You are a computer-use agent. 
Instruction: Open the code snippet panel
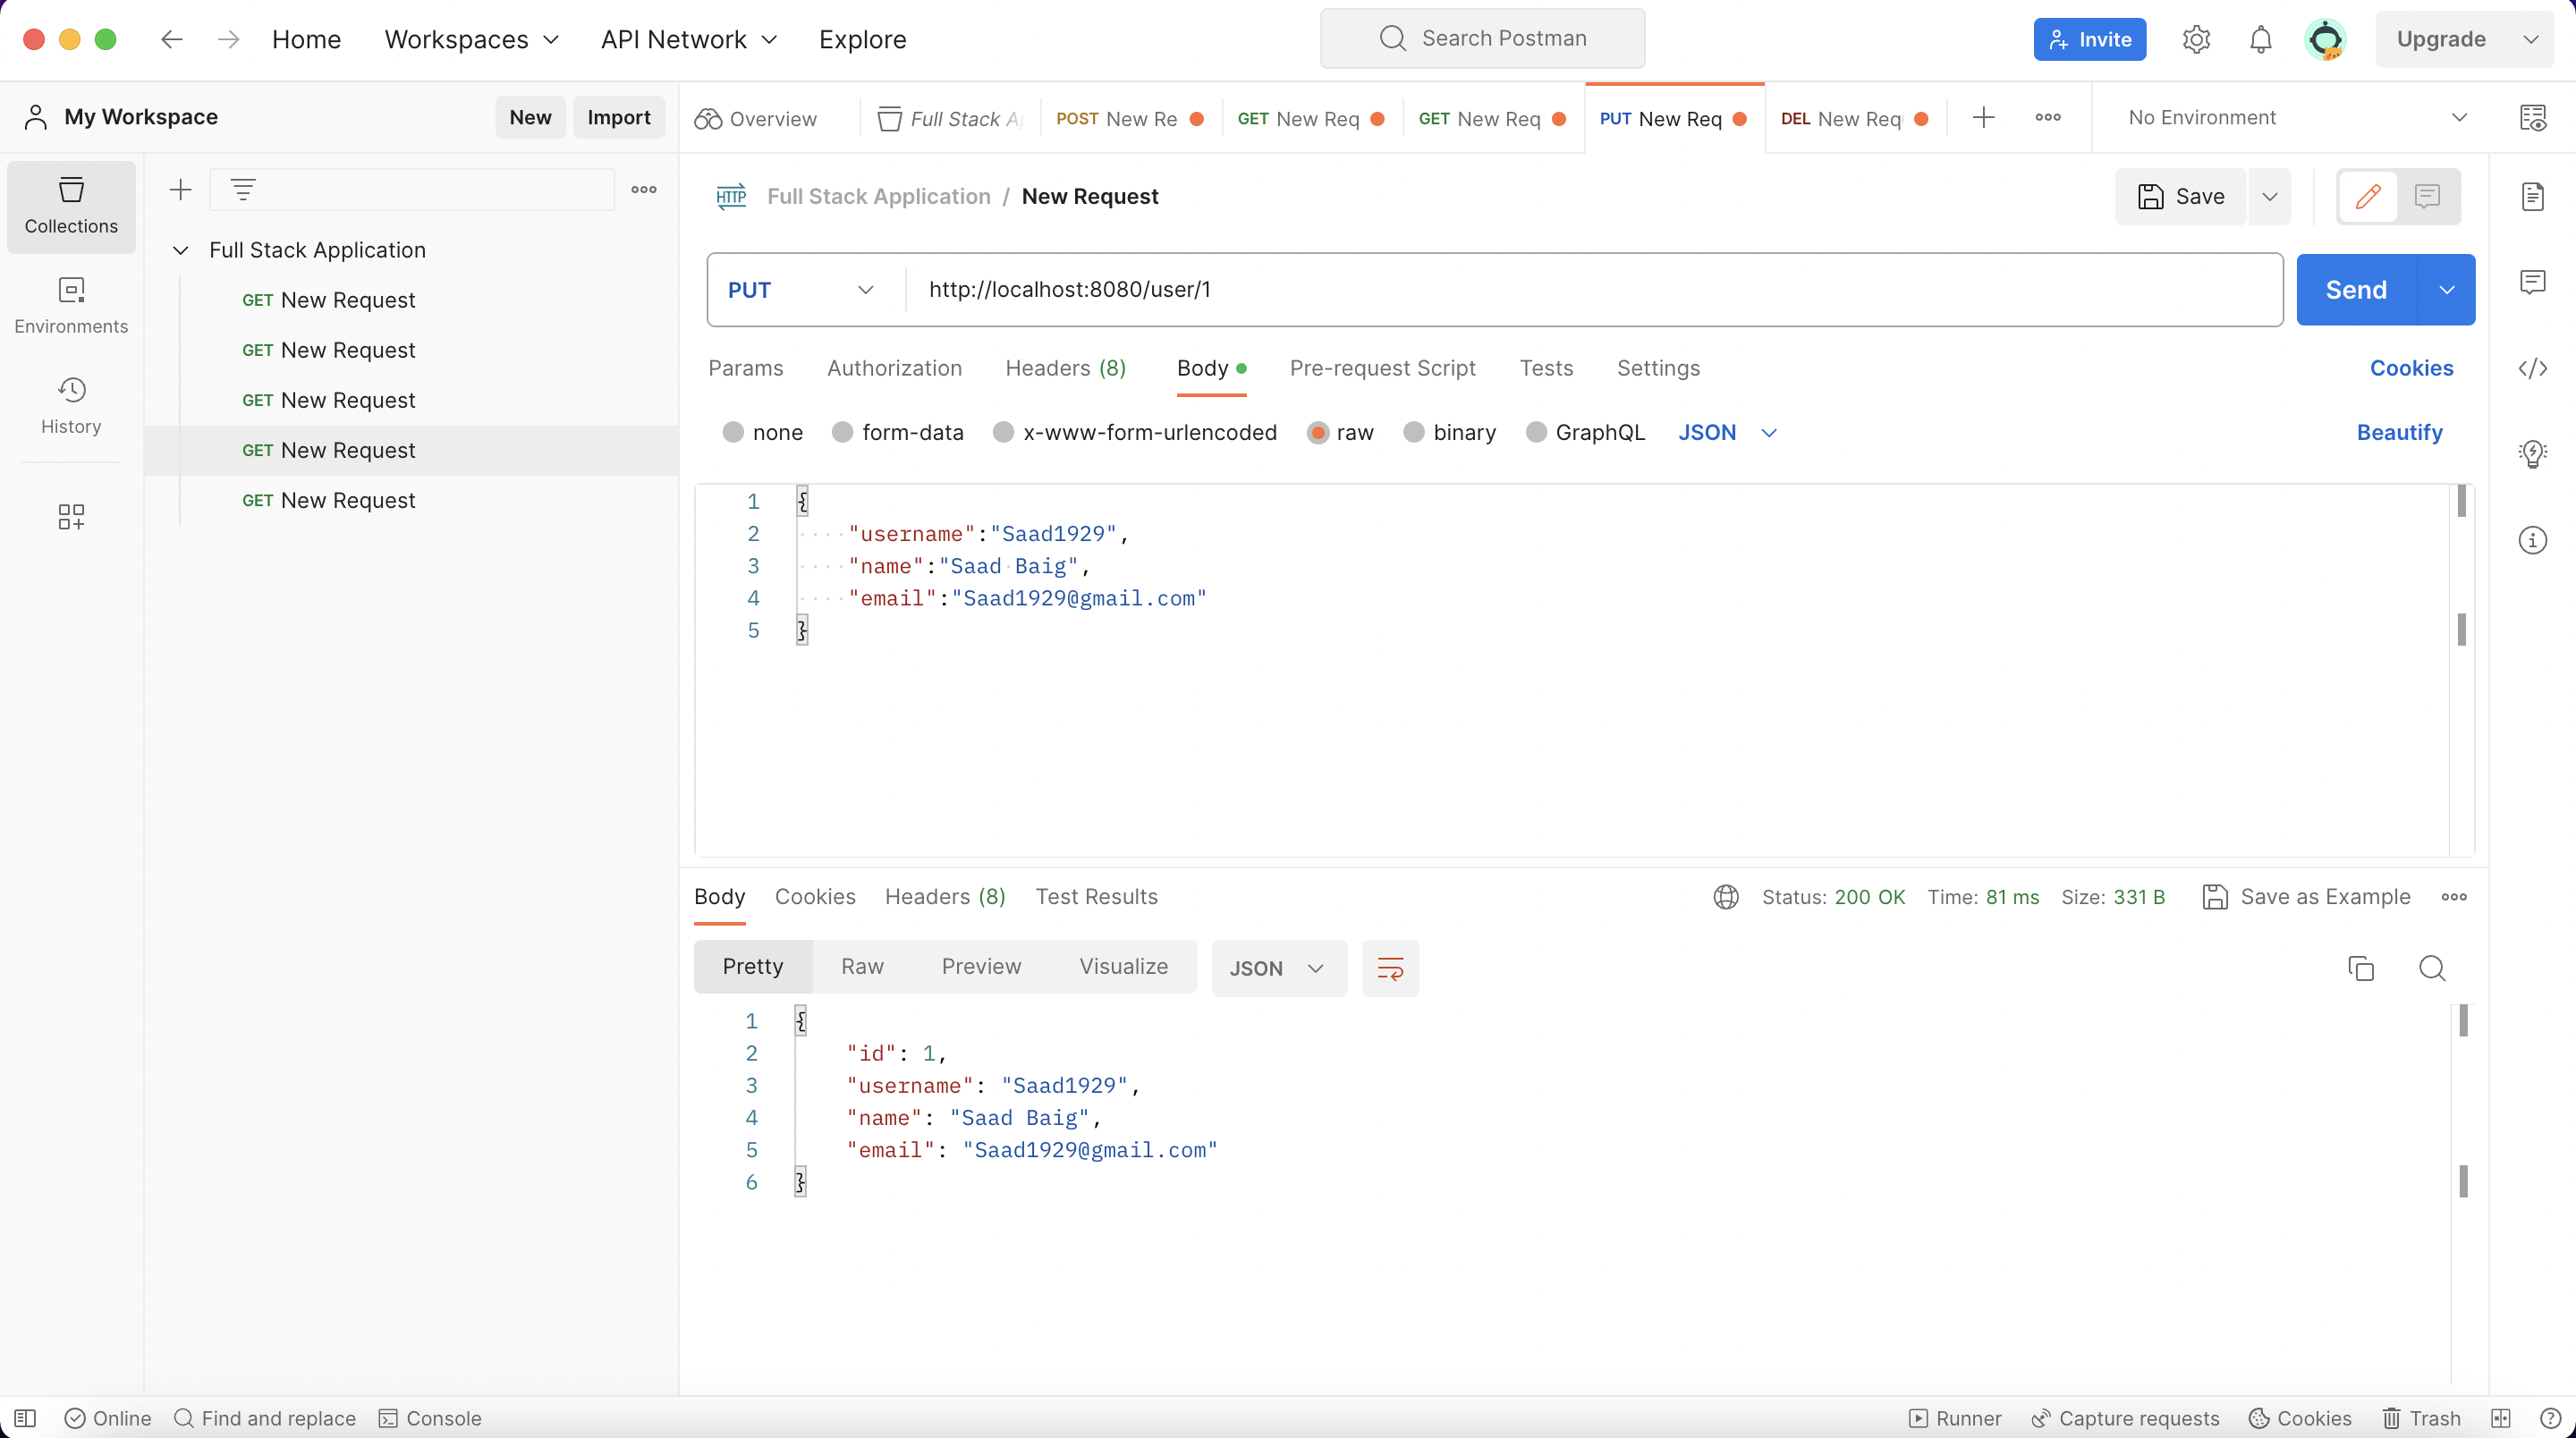coord(2533,368)
